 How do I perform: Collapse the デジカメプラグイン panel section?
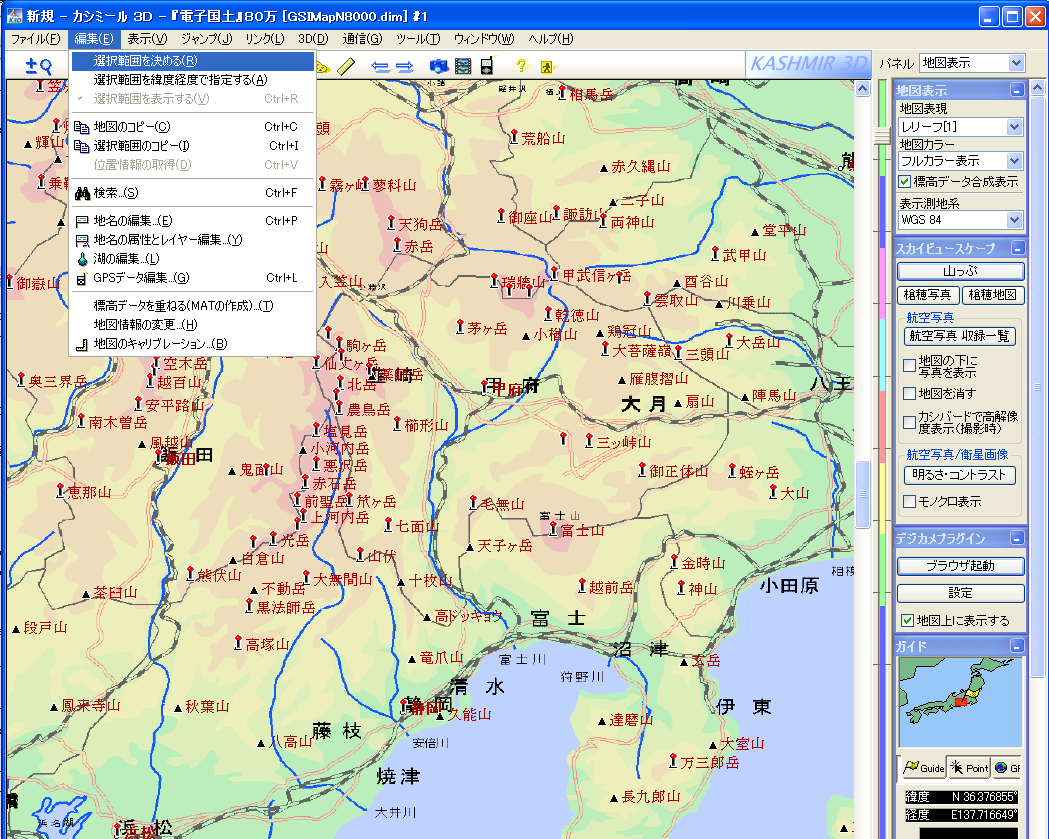click(1017, 539)
